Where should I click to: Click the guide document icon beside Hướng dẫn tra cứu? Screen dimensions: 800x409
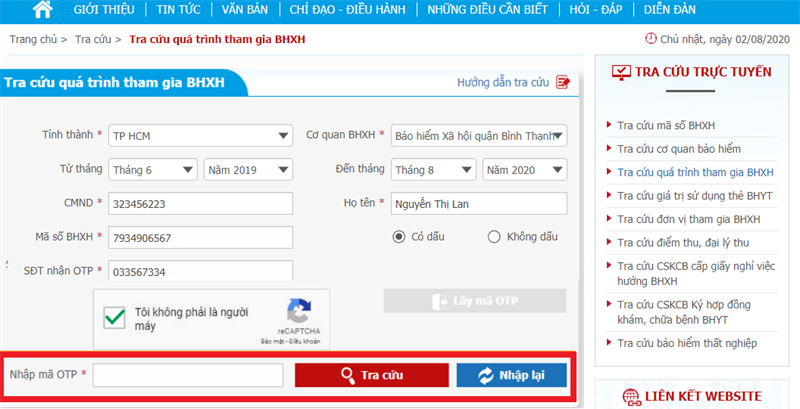click(x=563, y=82)
